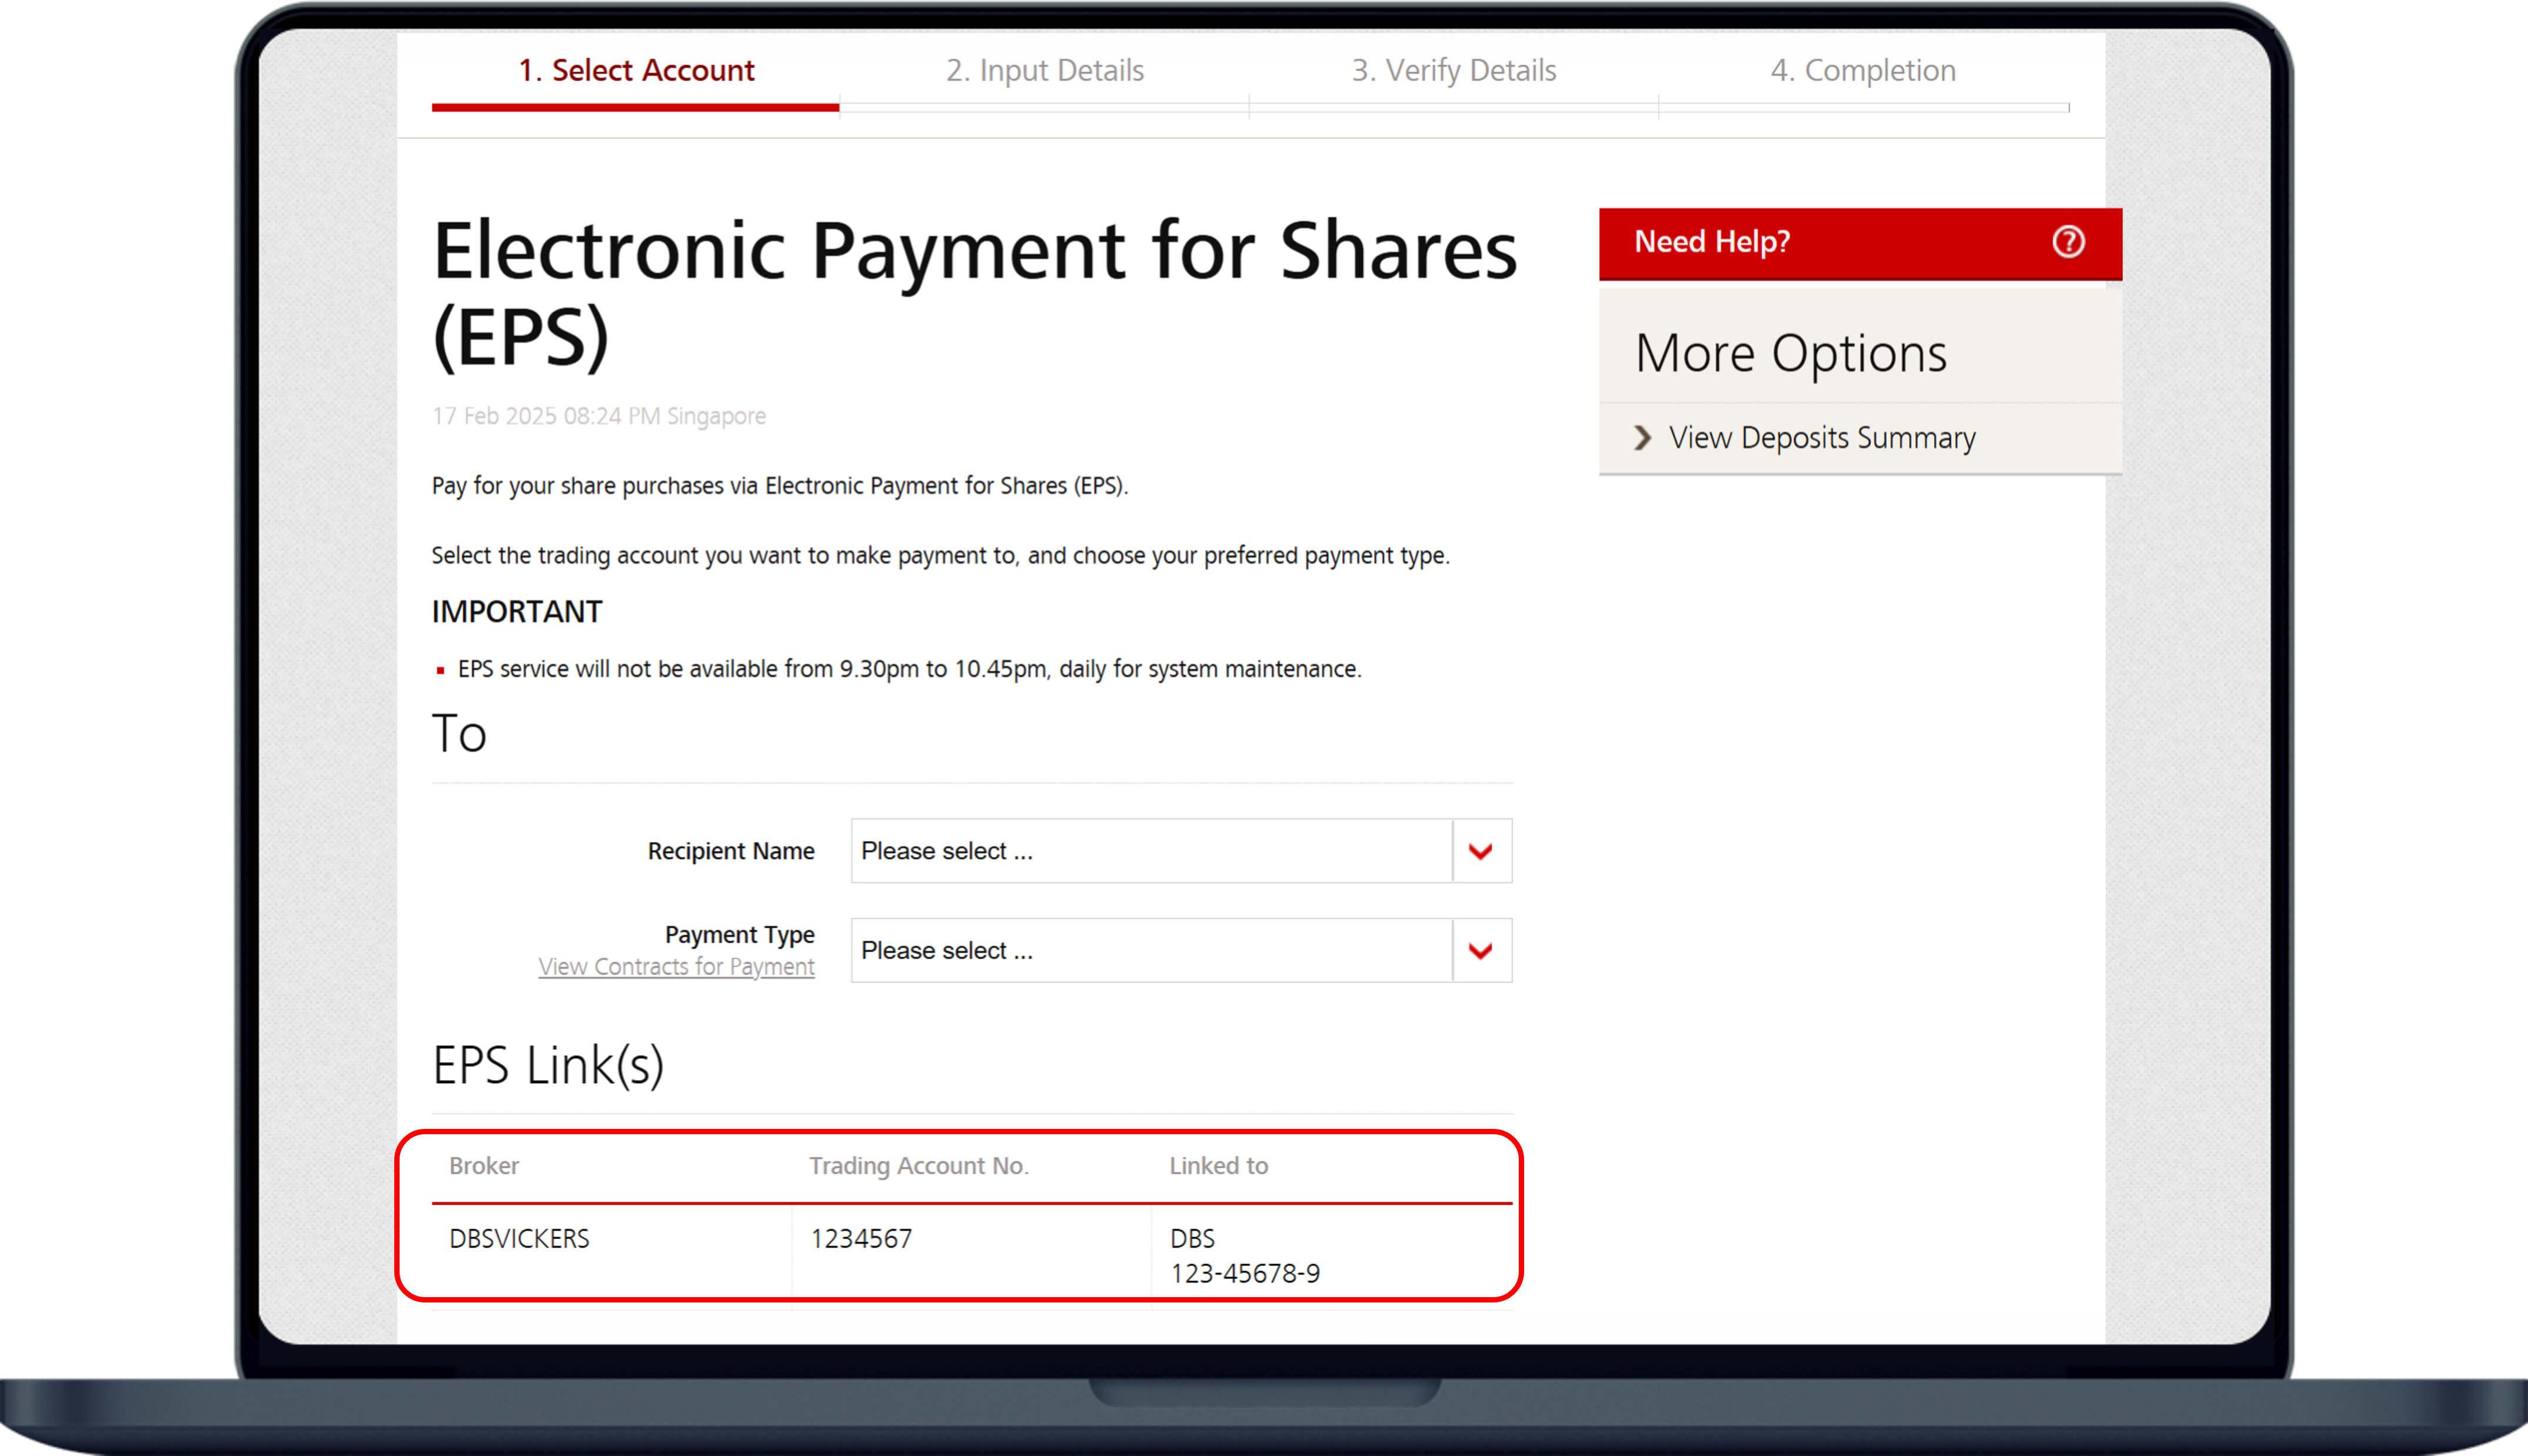2528x1456 pixels.
Task: Select the DBSVICKERS broker cell
Action: [519, 1239]
